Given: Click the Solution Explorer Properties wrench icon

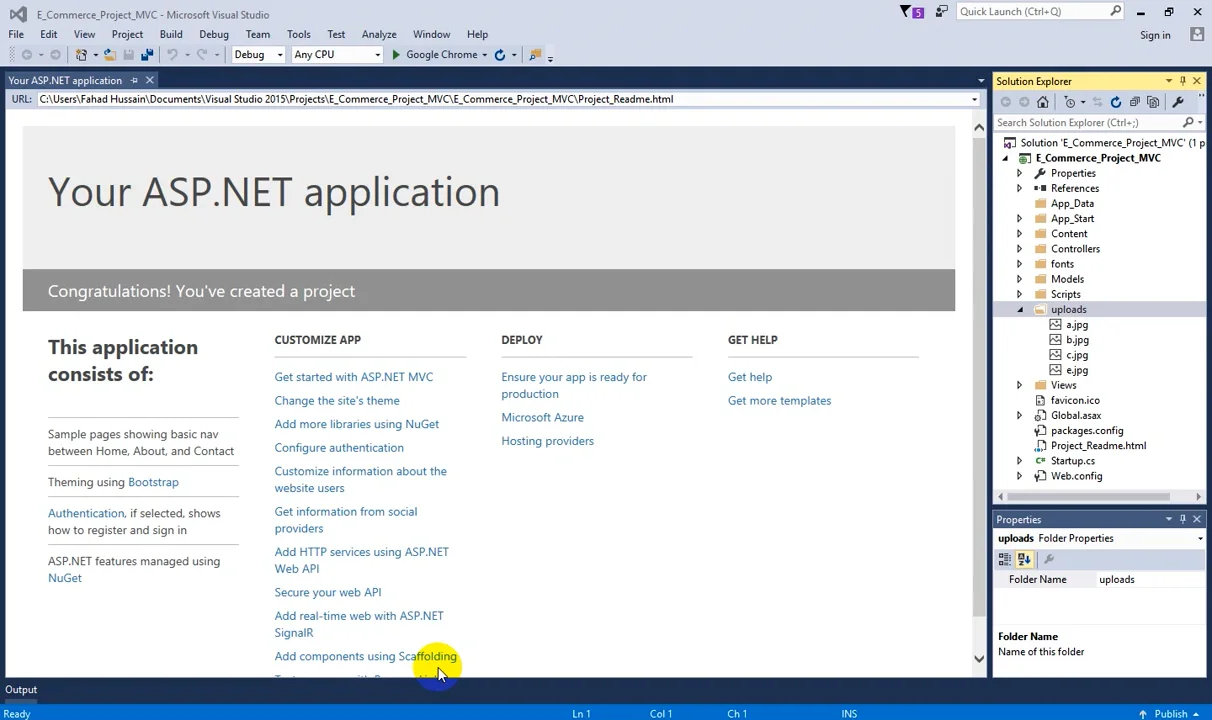Looking at the screenshot, I should [x=1178, y=102].
